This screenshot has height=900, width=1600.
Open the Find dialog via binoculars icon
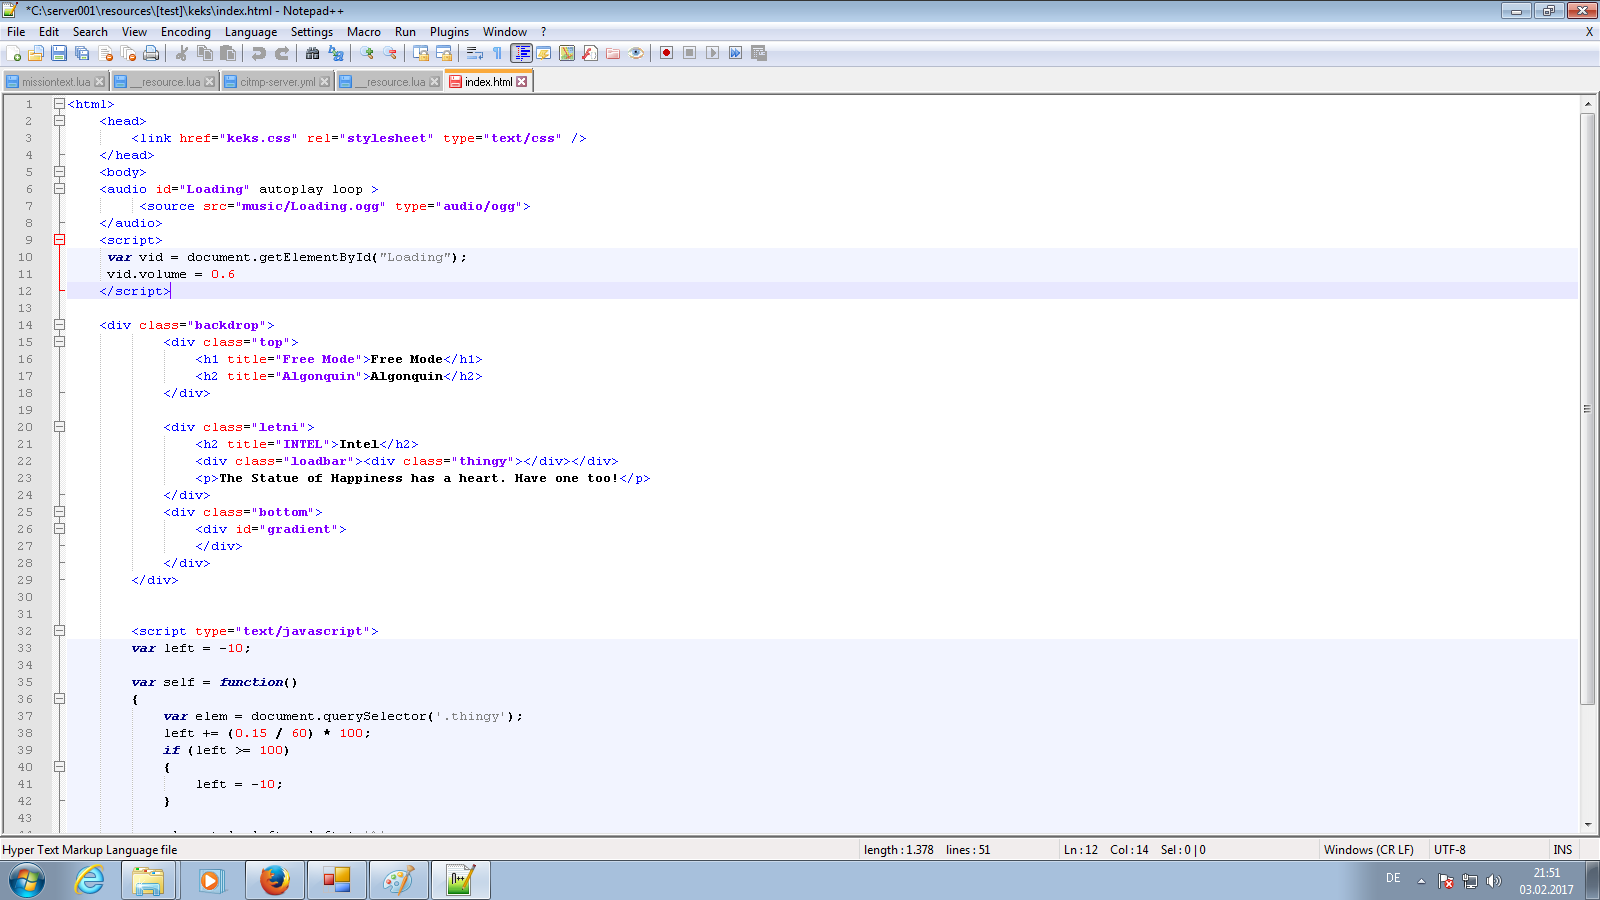point(313,54)
